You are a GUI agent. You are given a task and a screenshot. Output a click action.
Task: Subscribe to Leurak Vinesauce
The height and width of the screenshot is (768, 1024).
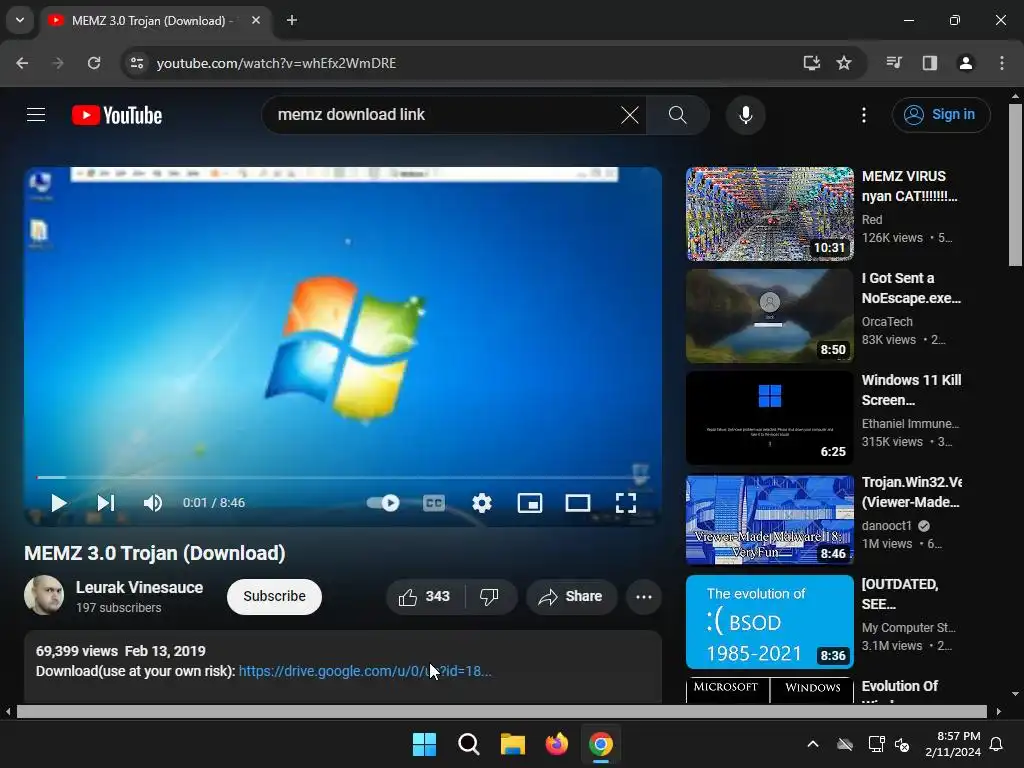pos(274,596)
